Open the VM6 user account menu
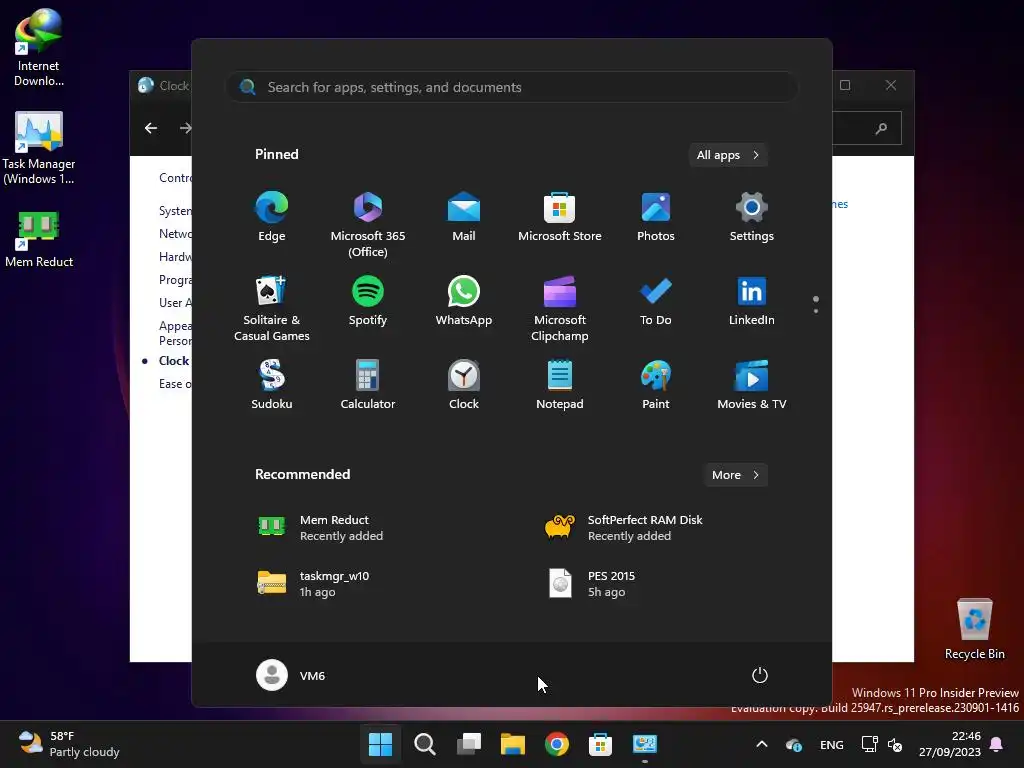Viewport: 1024px width, 768px height. [x=291, y=675]
